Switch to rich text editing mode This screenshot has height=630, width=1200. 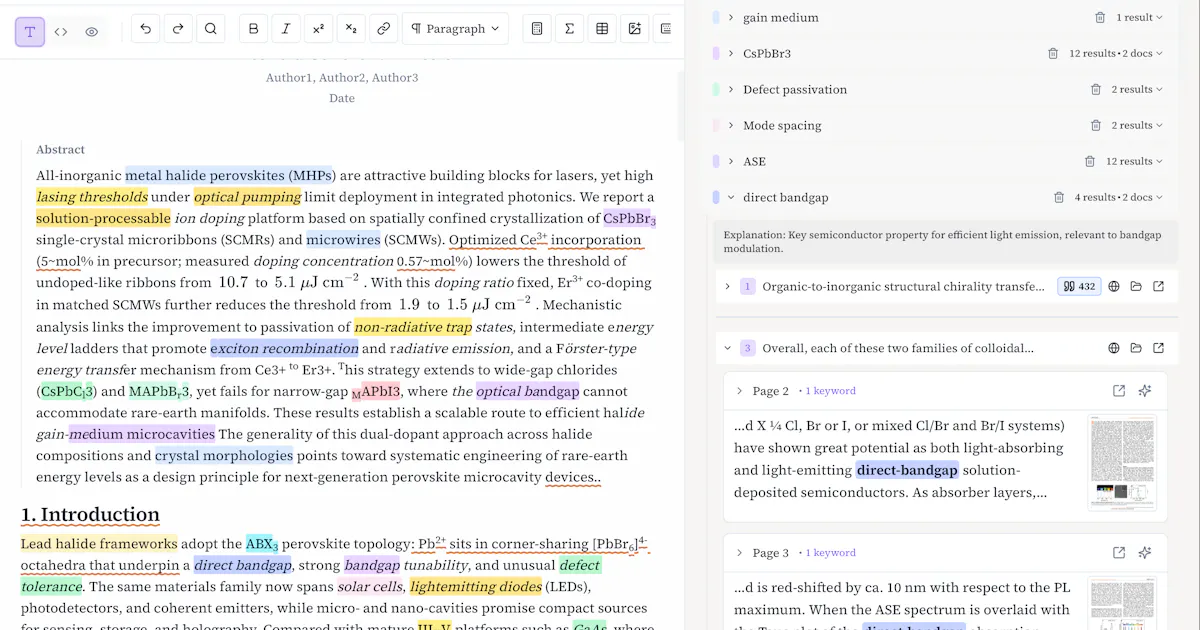[x=30, y=32]
